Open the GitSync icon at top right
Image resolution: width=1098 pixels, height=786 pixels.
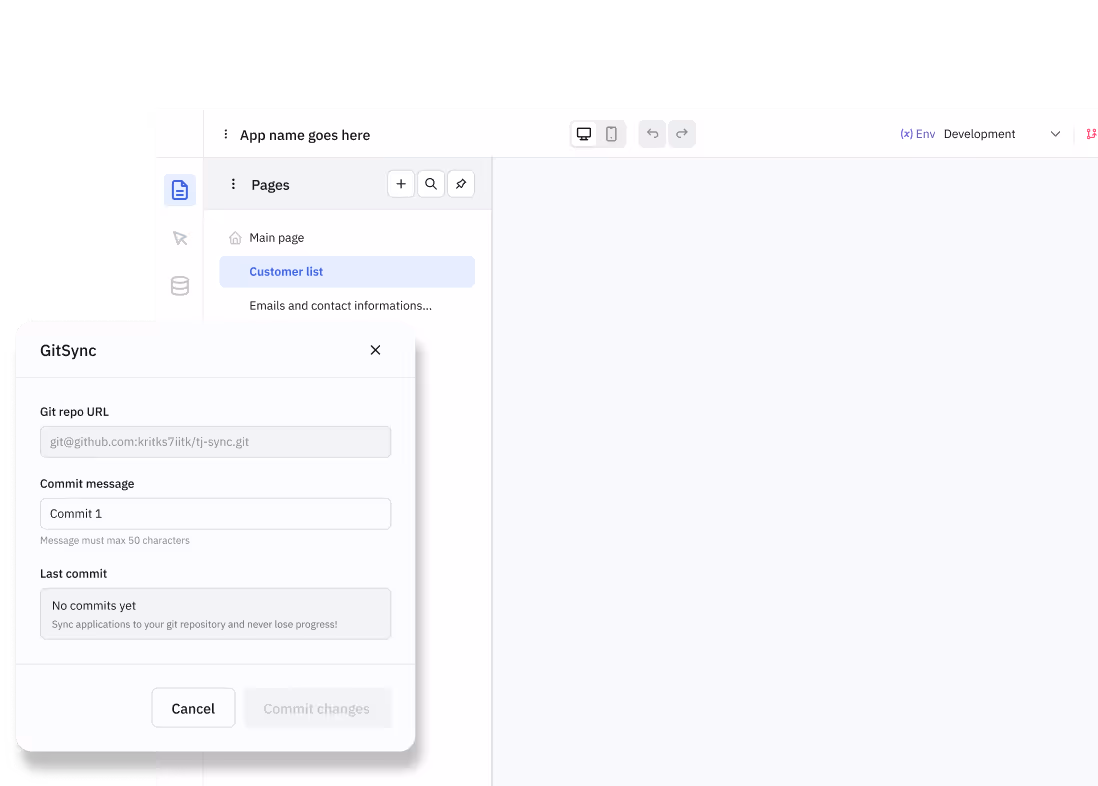coord(1091,134)
